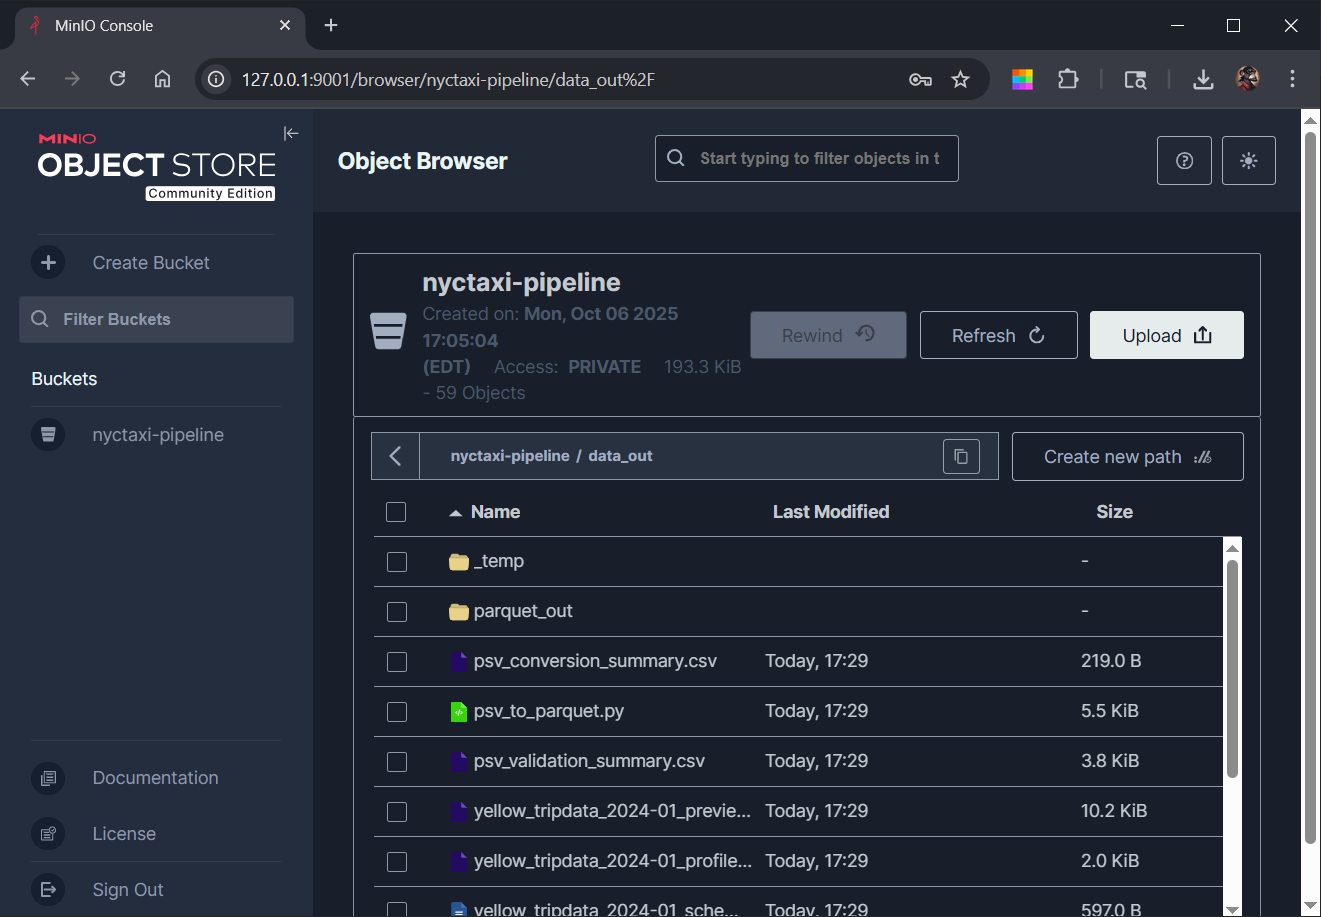This screenshot has height=917, width=1321.
Task: Click the Create Bucket plus icon
Action: tap(48, 262)
